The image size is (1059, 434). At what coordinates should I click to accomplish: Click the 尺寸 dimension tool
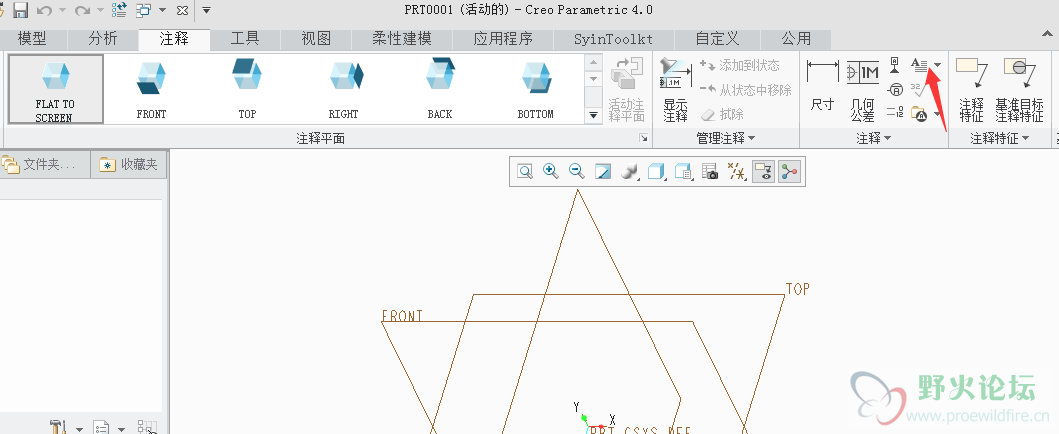point(823,86)
